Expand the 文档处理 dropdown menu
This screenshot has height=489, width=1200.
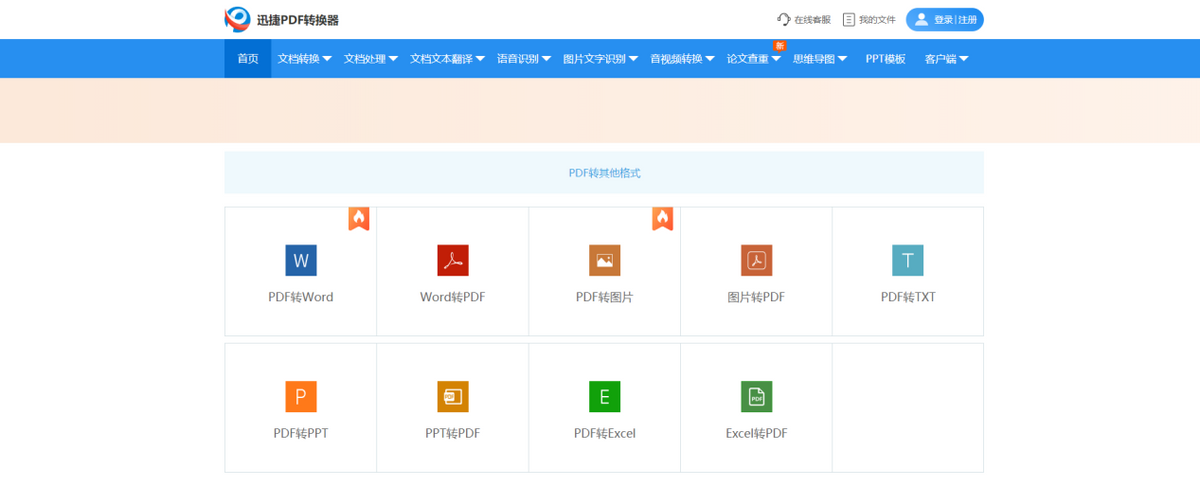(x=370, y=59)
